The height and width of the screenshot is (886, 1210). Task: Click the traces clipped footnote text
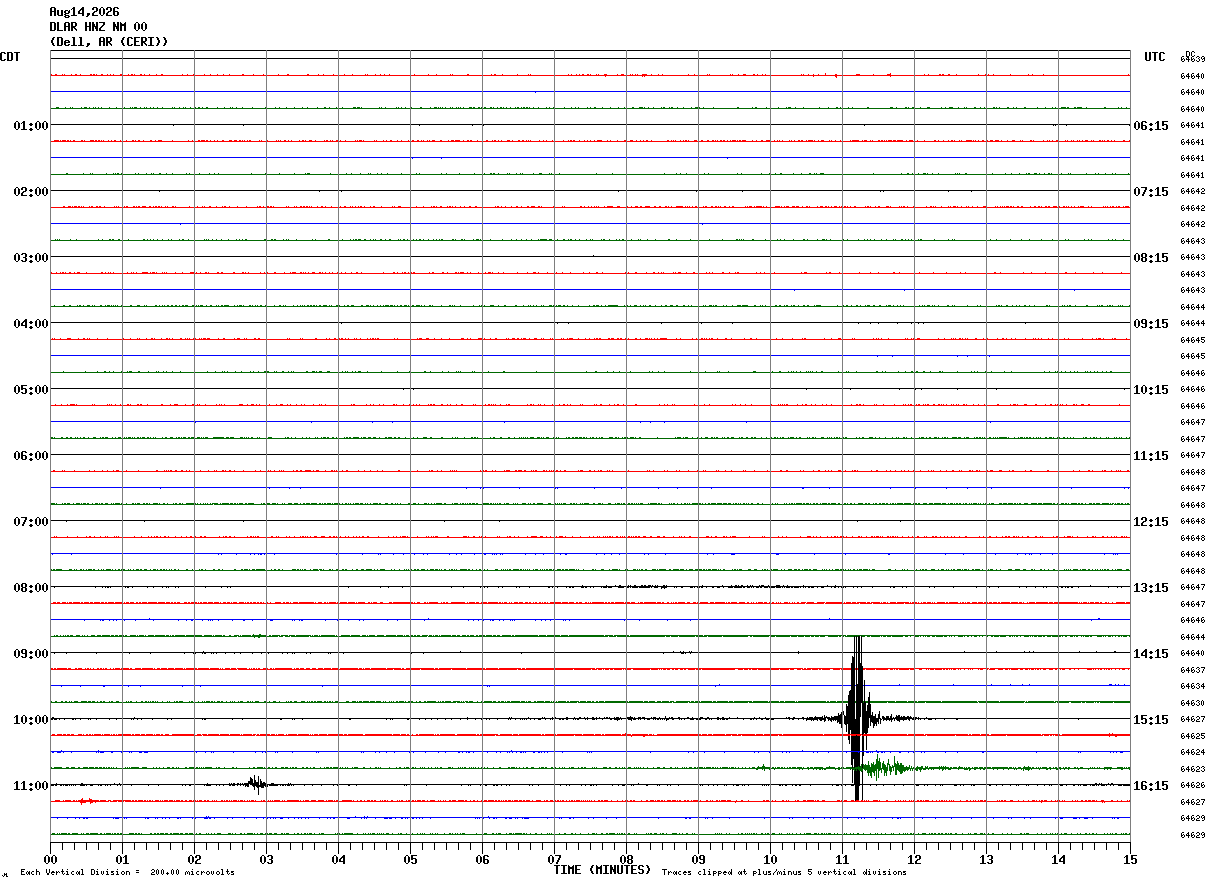pos(784,873)
